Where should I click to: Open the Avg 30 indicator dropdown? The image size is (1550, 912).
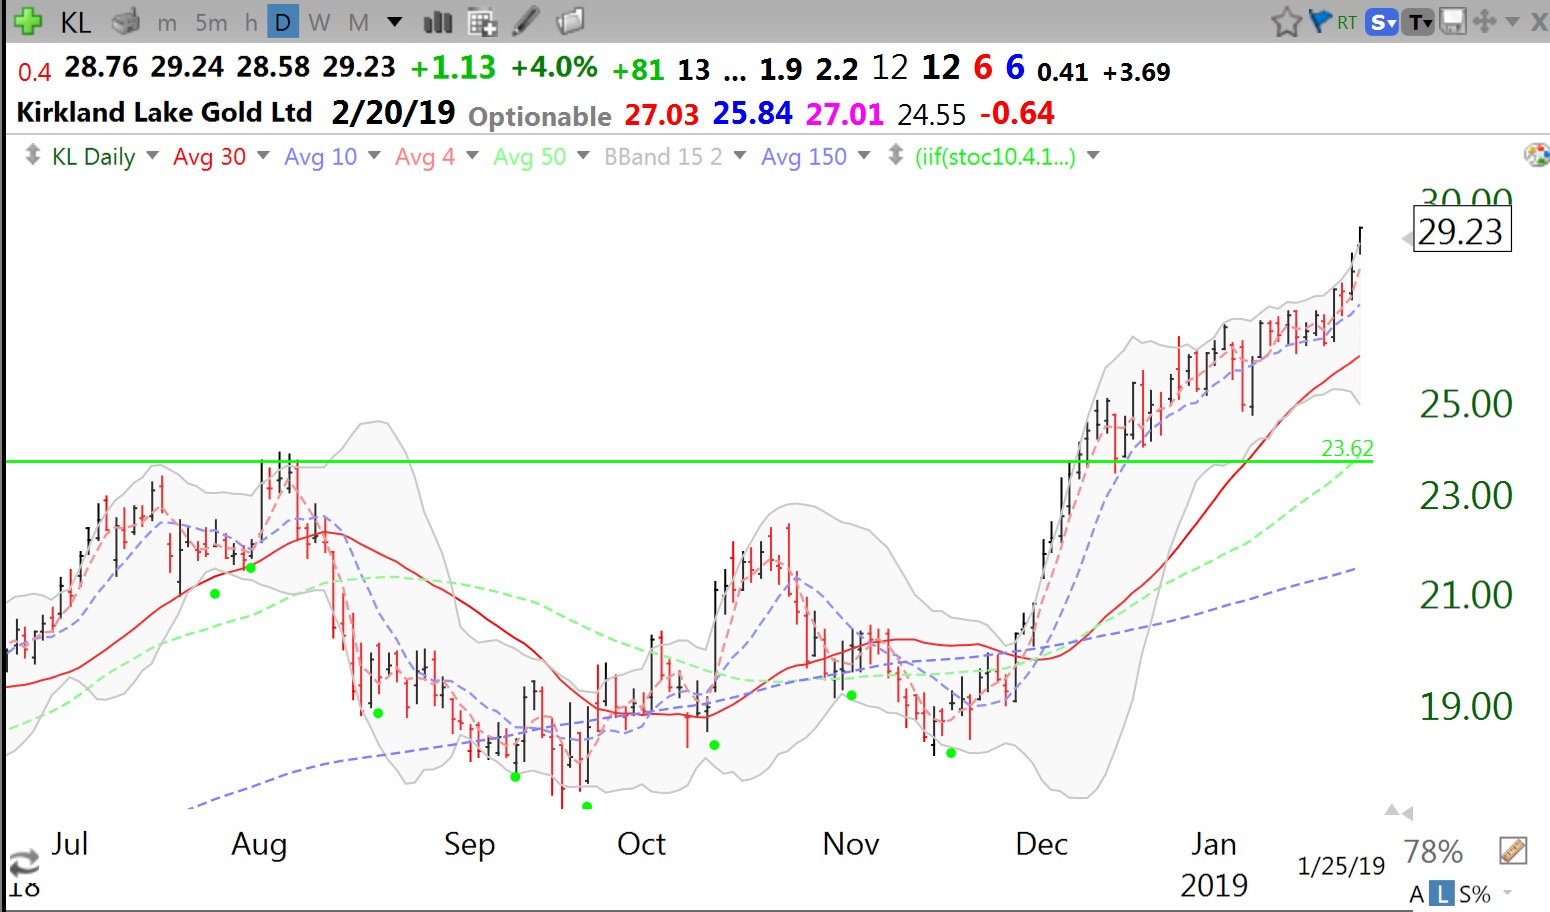[x=263, y=156]
